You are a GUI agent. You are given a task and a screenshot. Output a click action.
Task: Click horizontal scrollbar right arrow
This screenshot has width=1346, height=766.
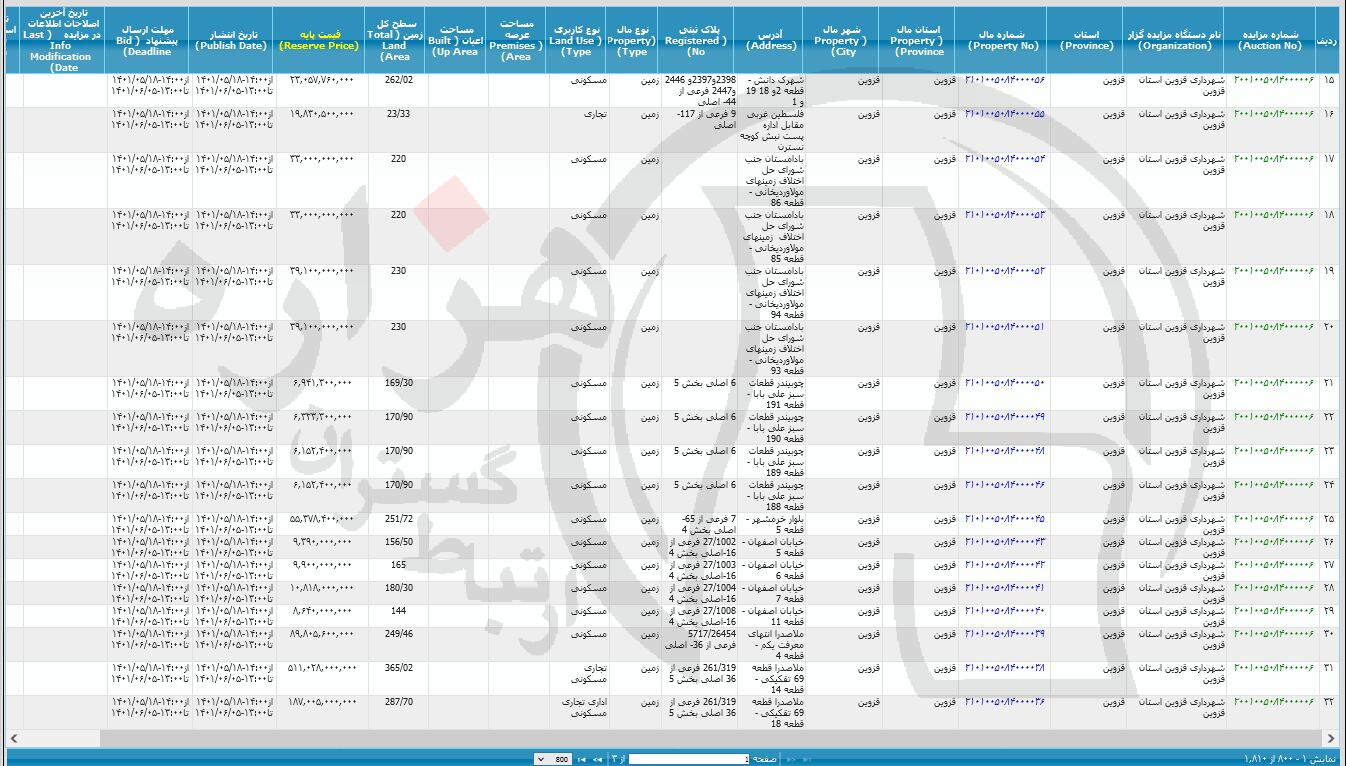pyautogui.click(x=1330, y=738)
